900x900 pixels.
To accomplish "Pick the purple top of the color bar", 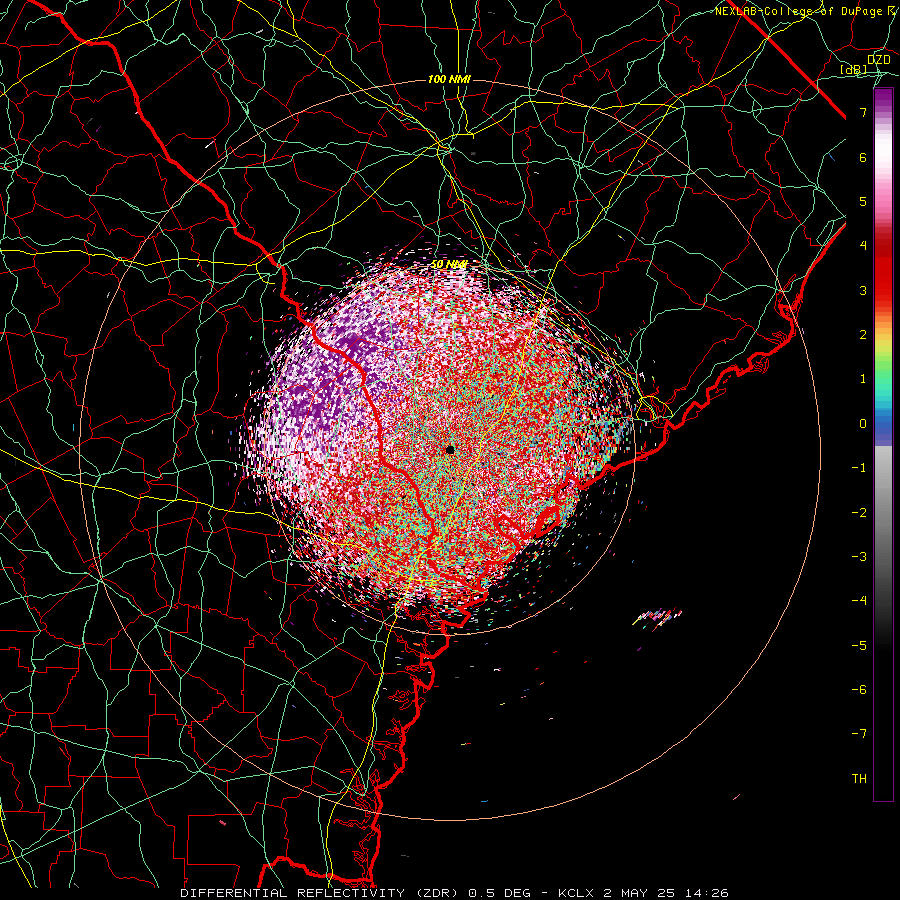I will (x=883, y=99).
